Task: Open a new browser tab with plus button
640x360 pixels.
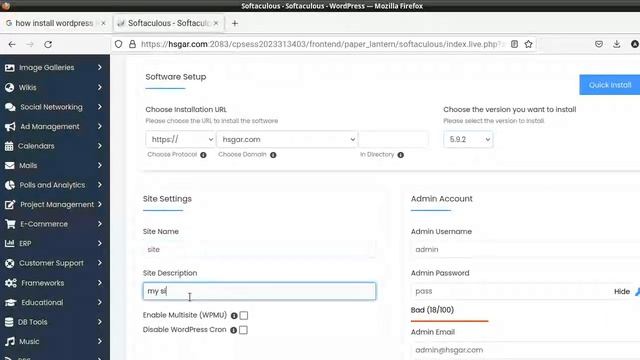Action: (235, 23)
